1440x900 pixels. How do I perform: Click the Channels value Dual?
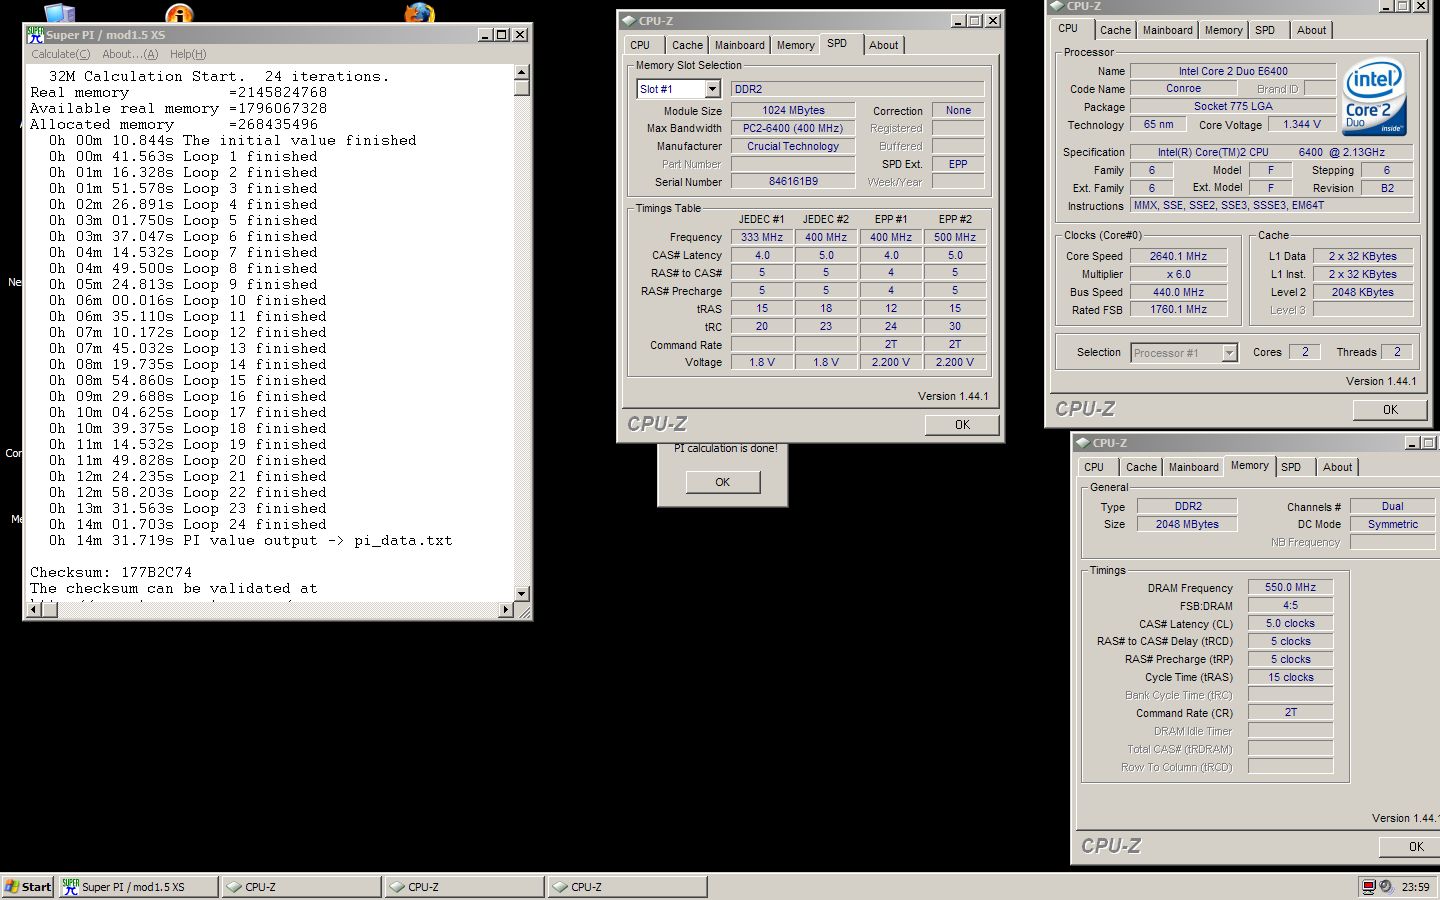1392,506
